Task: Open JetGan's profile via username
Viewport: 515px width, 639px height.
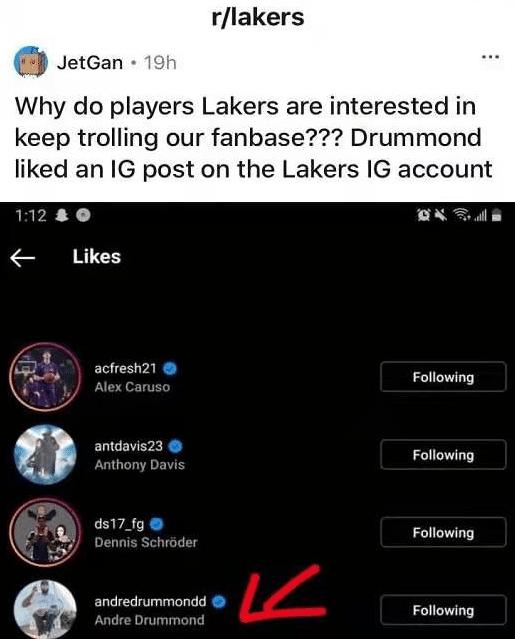Action: point(90,62)
